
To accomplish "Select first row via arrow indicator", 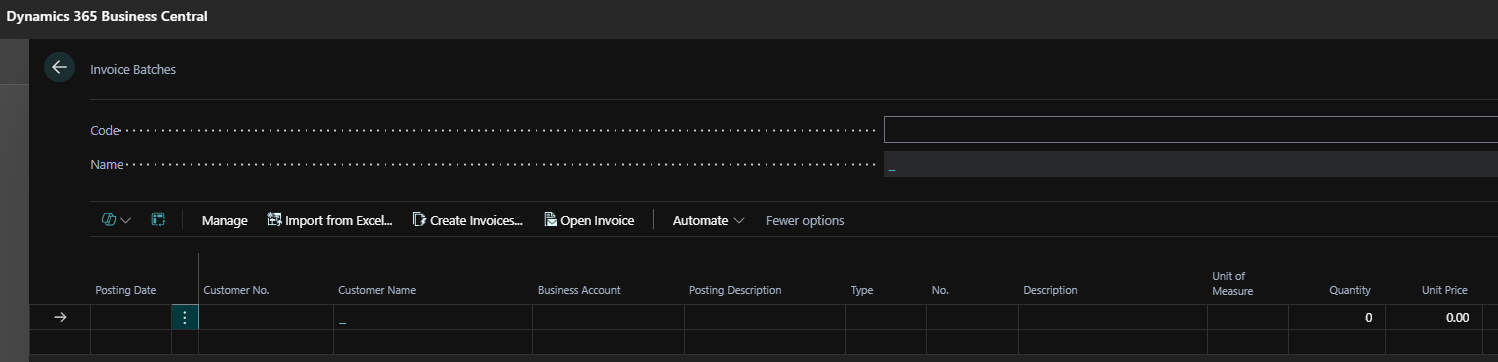I will (60, 317).
